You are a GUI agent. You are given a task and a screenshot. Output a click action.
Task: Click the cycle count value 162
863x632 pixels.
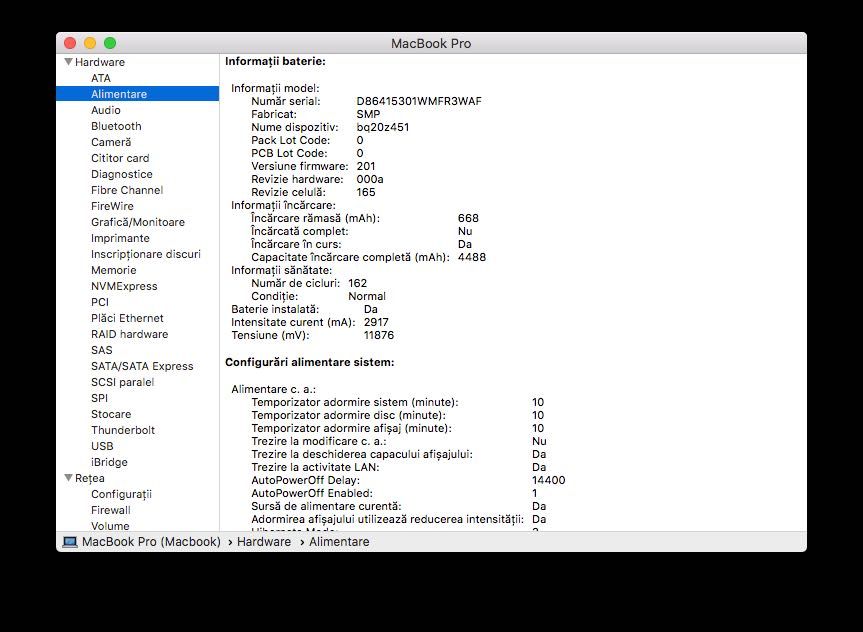(358, 283)
